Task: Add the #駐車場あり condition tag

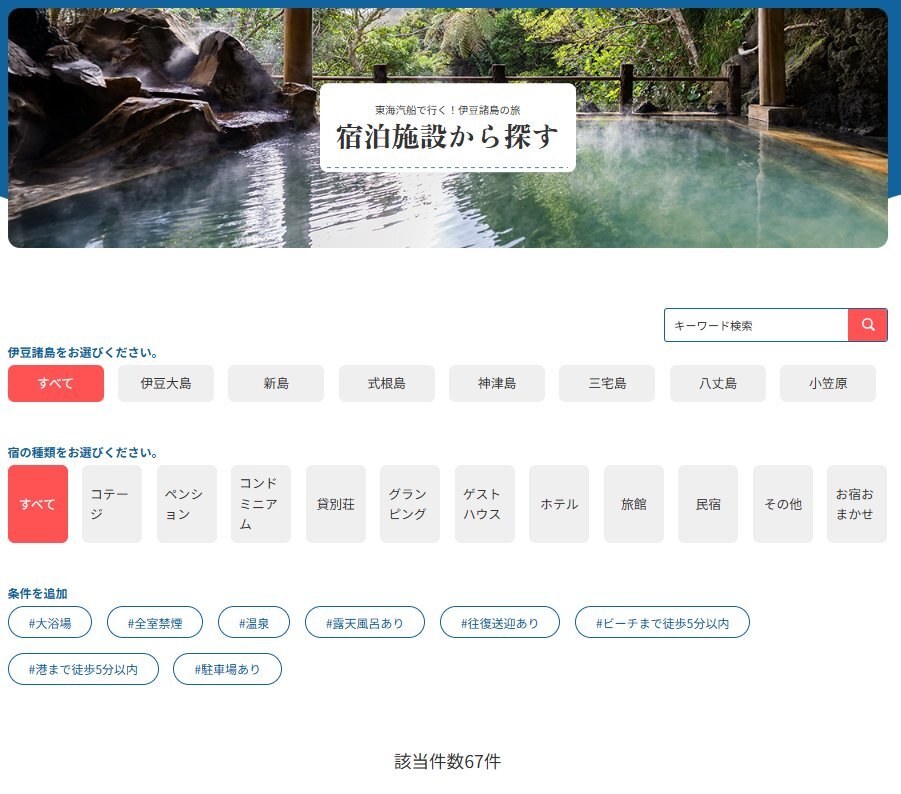Action: 228,669
